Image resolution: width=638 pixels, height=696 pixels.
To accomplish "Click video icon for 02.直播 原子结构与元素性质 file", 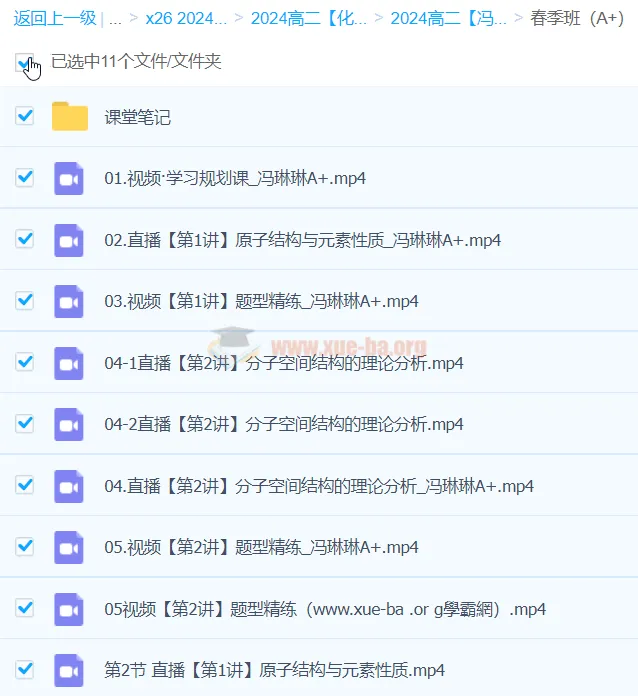I will coord(69,240).
